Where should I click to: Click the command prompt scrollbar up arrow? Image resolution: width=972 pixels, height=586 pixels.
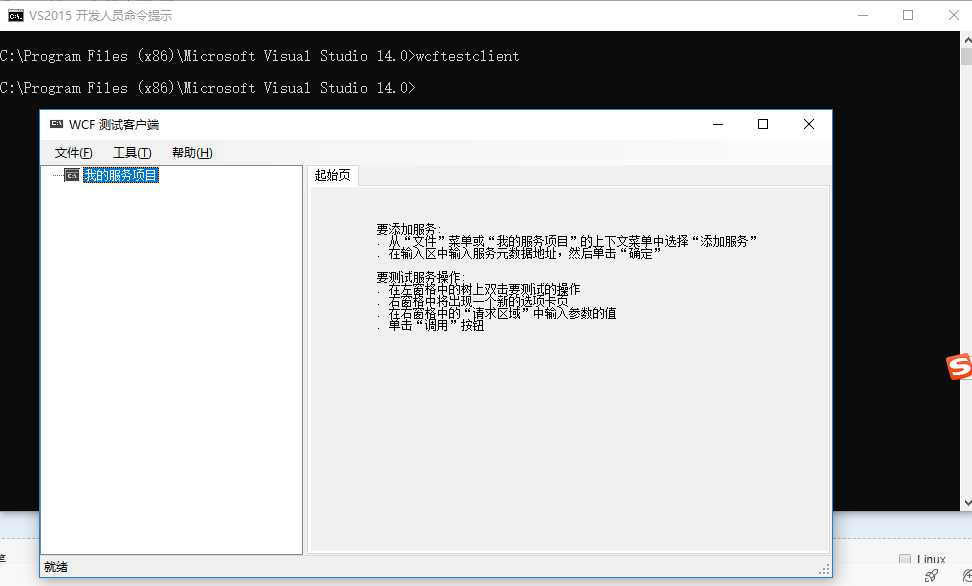point(966,40)
